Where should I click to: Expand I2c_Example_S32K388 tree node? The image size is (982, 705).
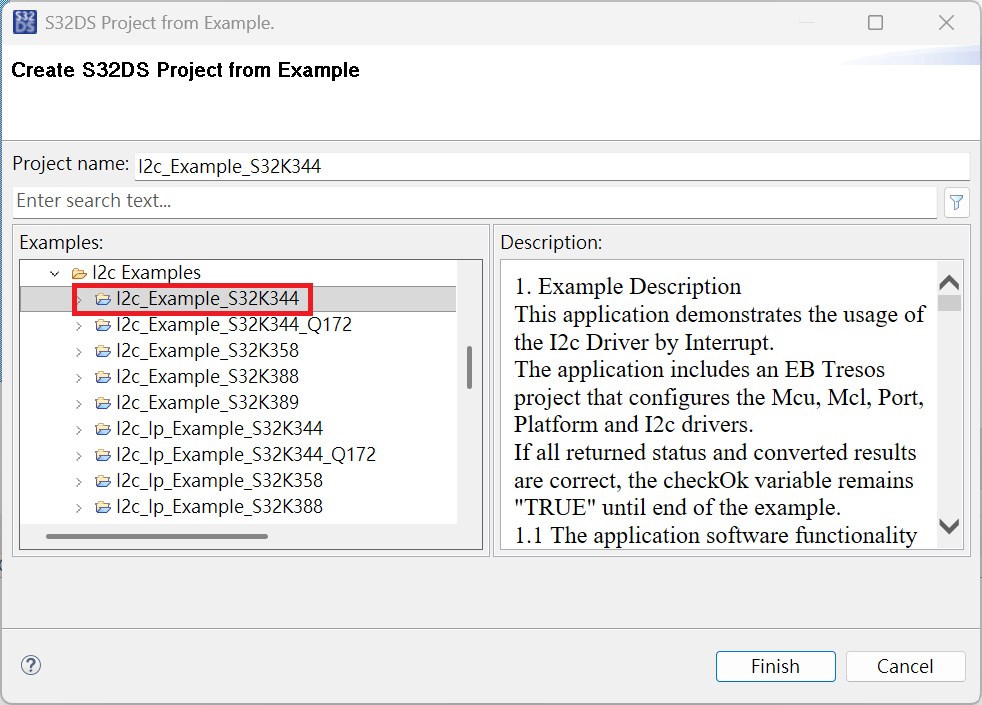click(78, 378)
